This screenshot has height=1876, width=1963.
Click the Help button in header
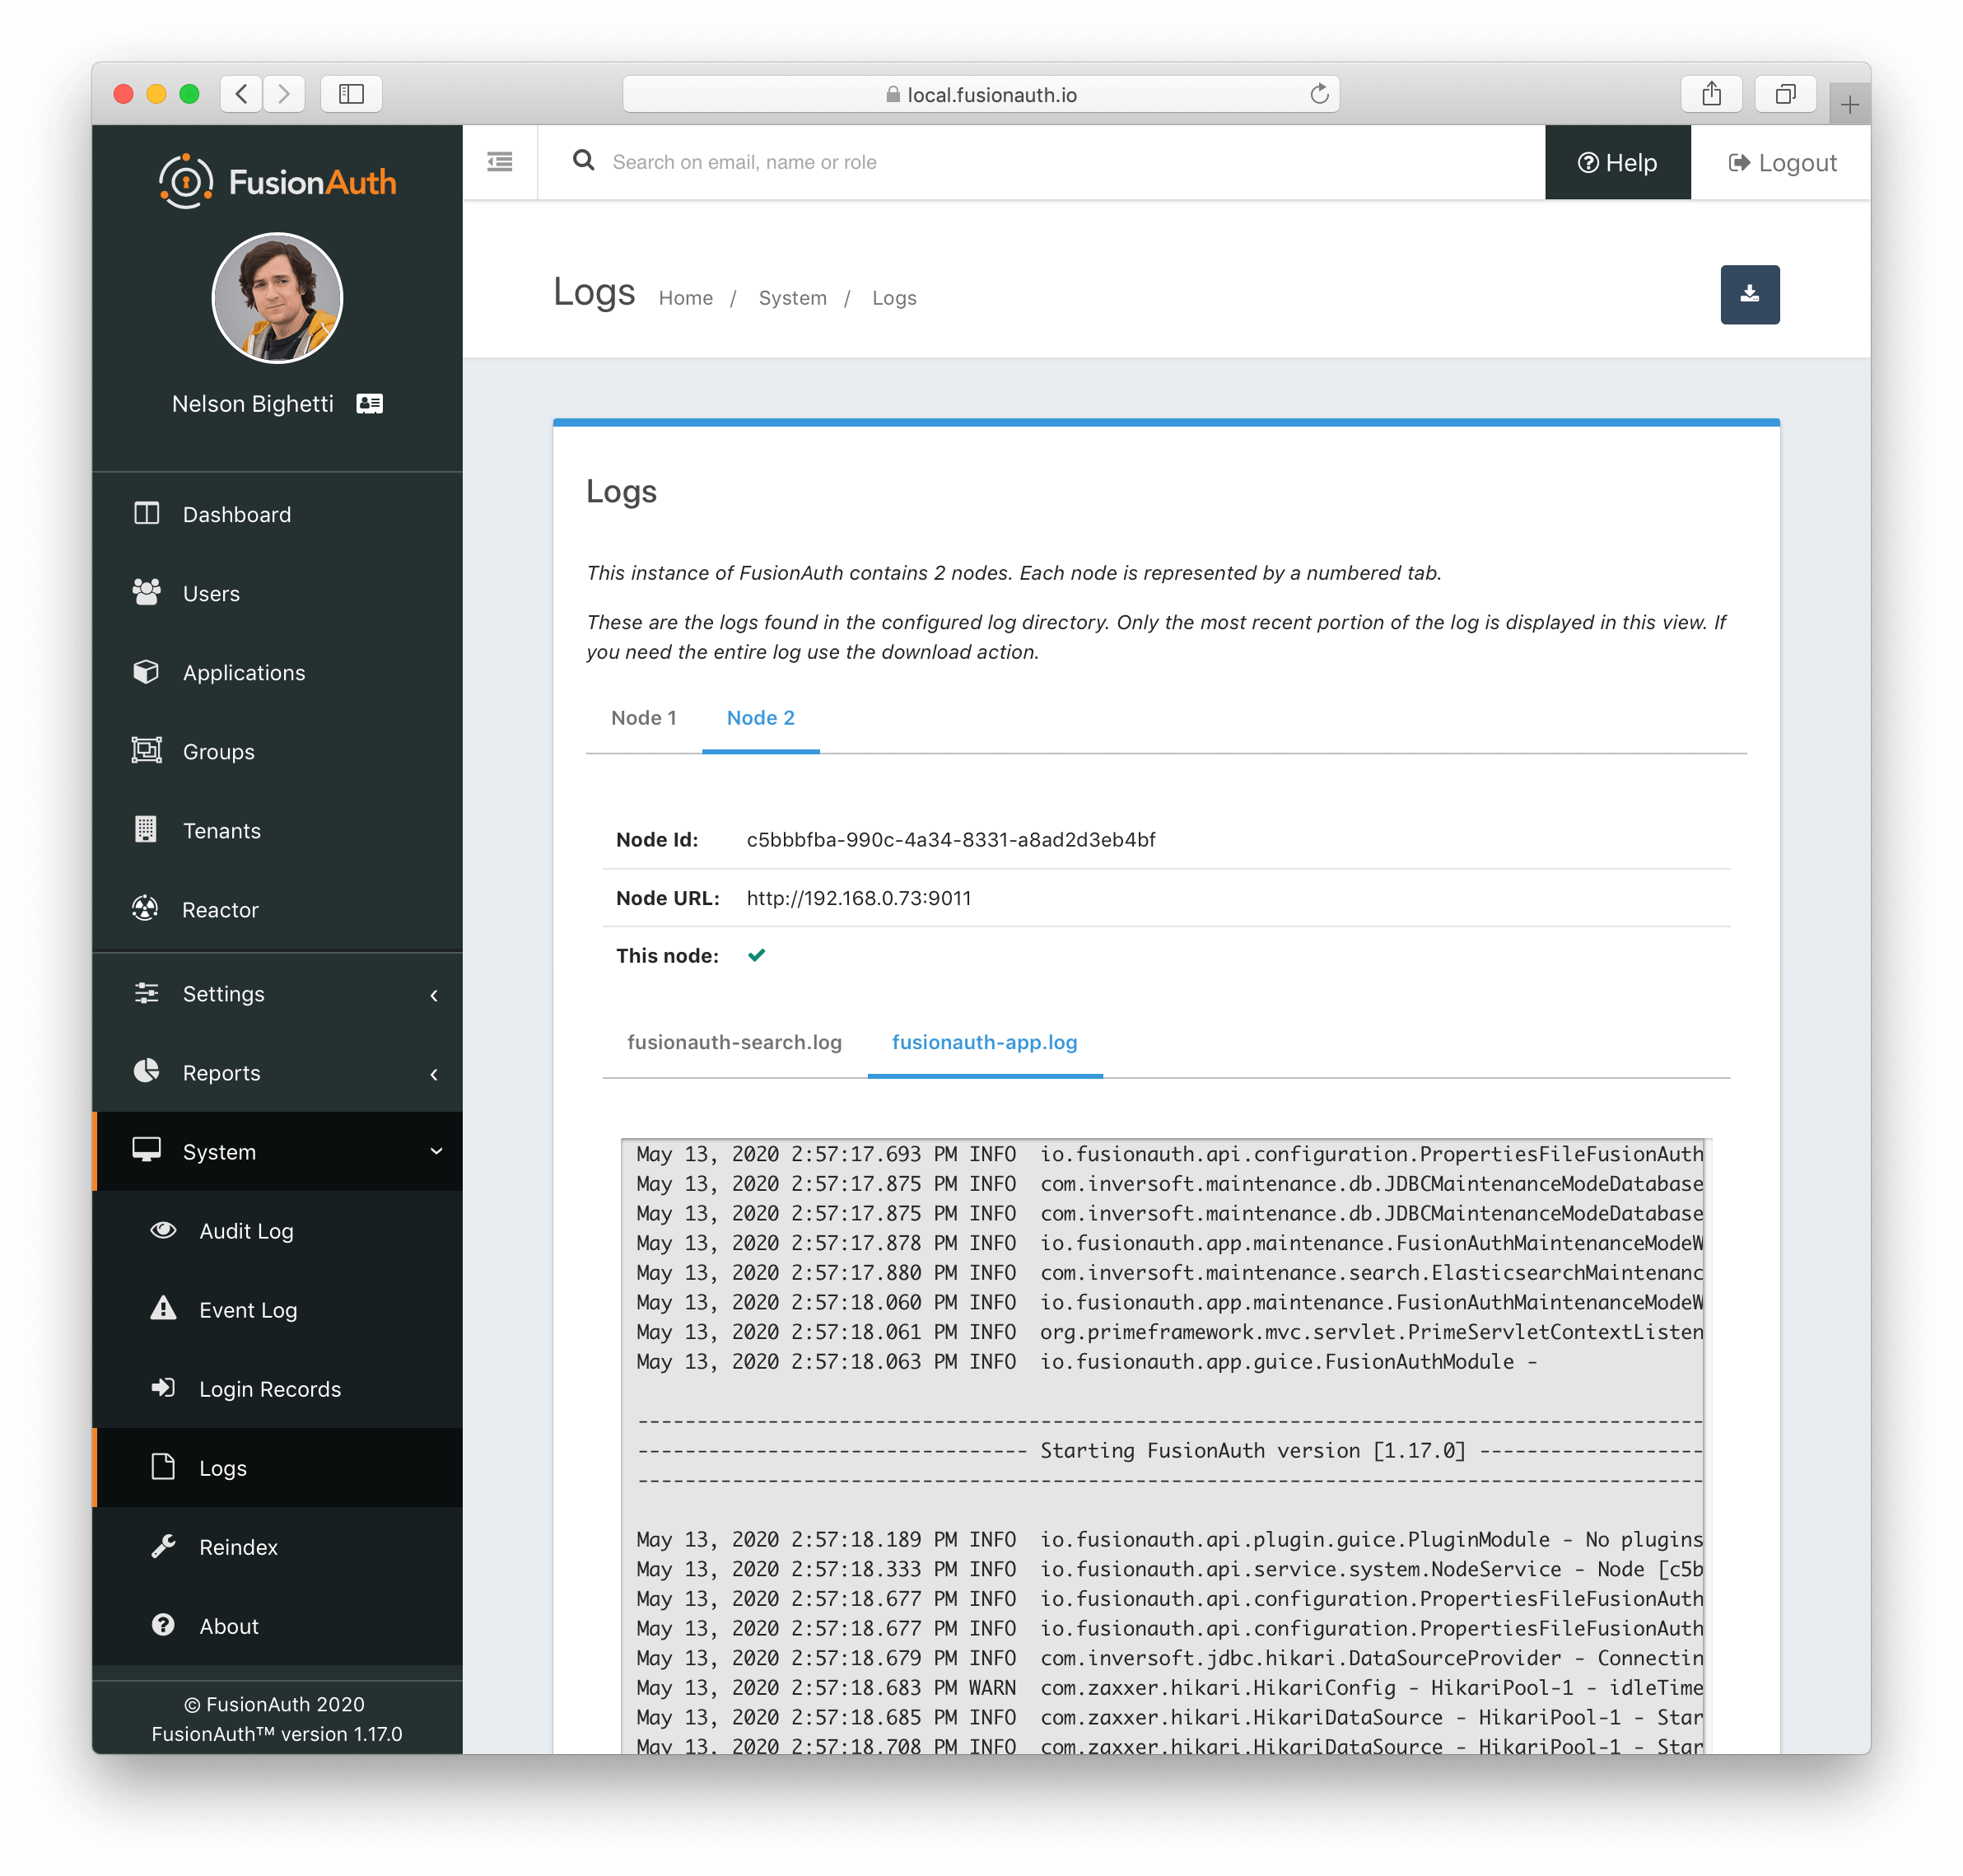point(1616,161)
